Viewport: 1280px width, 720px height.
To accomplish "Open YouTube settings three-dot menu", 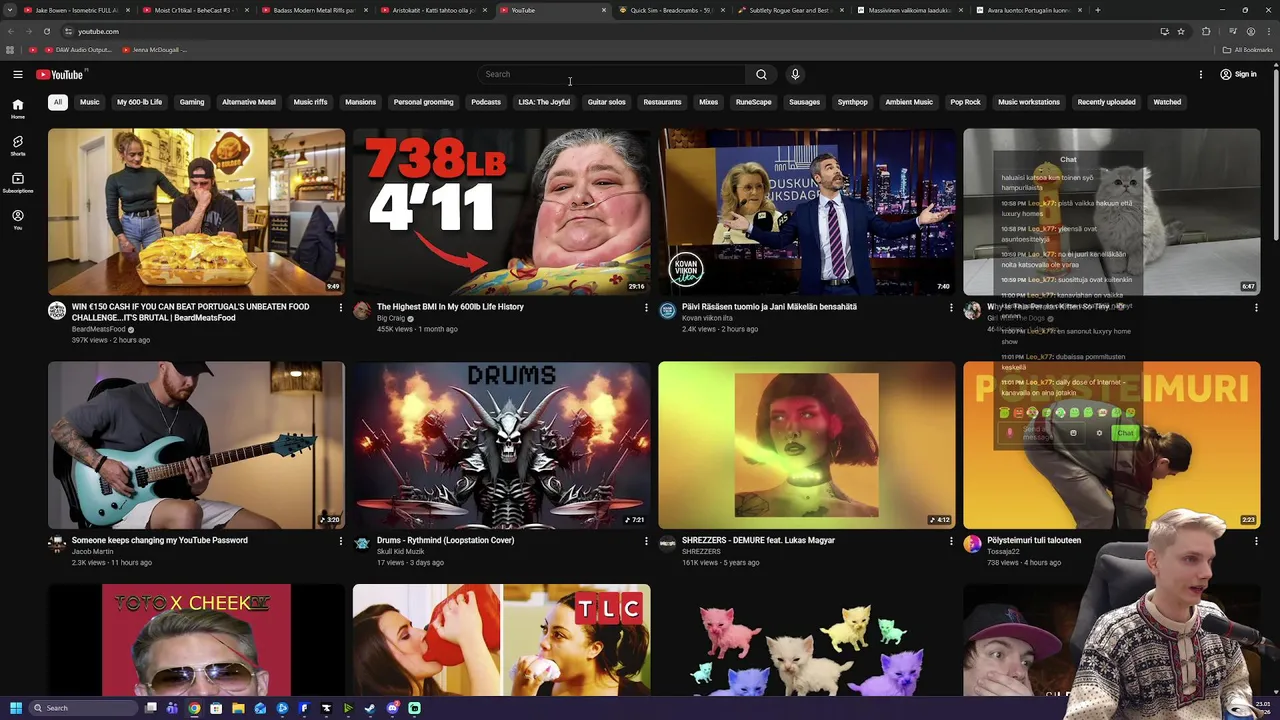I will point(1201,74).
